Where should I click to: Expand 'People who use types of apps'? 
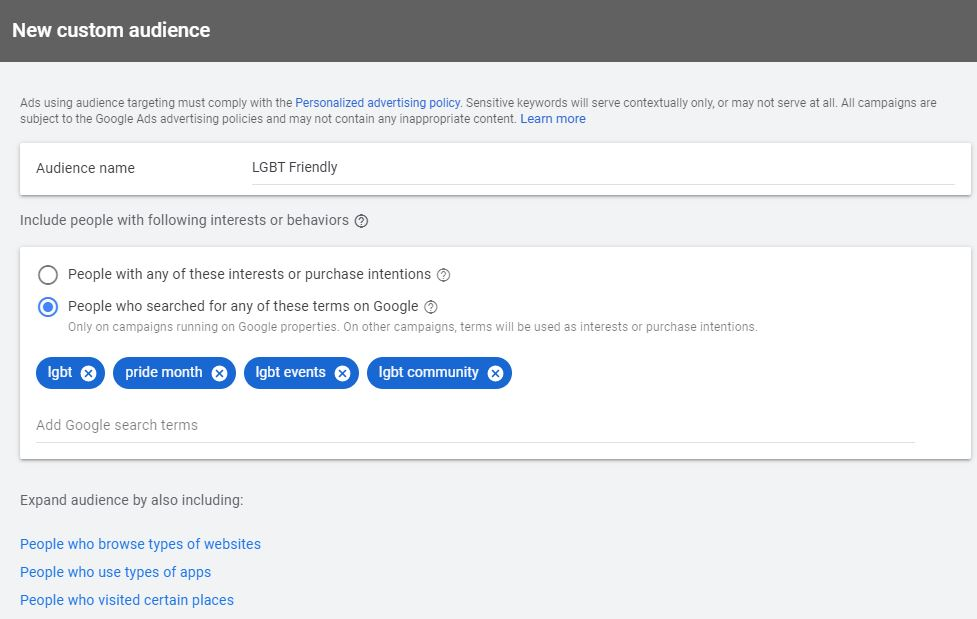point(115,572)
